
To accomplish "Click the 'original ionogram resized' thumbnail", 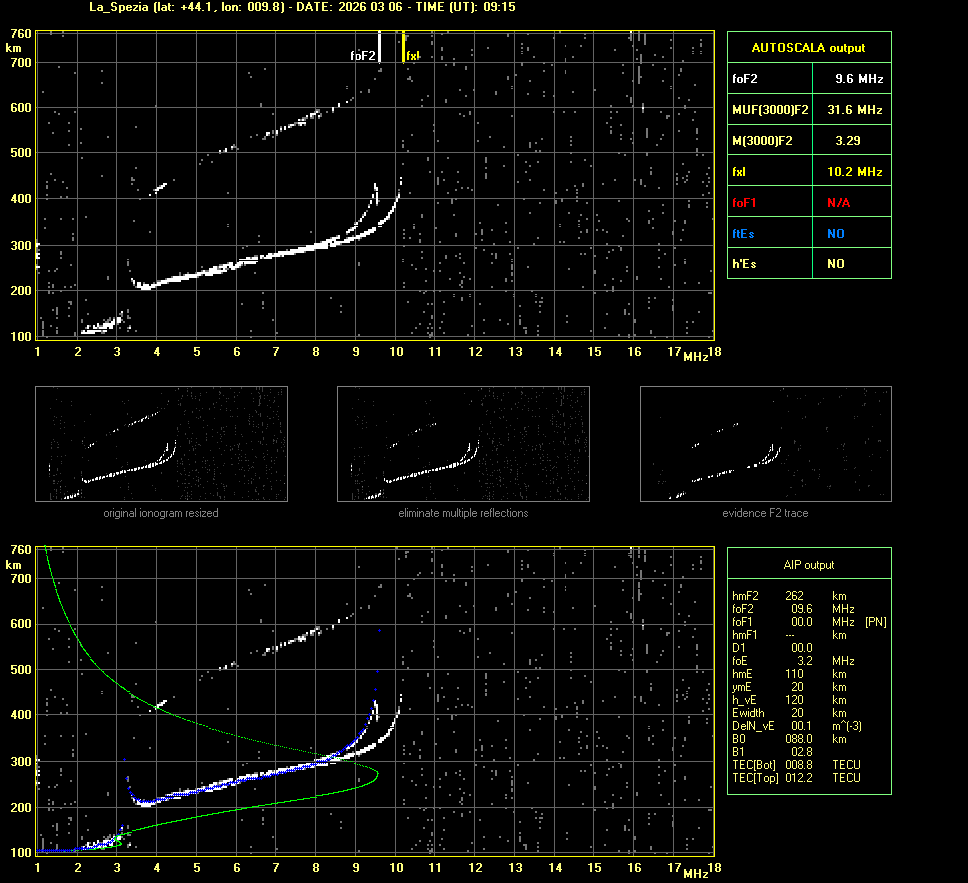I will [x=161, y=444].
